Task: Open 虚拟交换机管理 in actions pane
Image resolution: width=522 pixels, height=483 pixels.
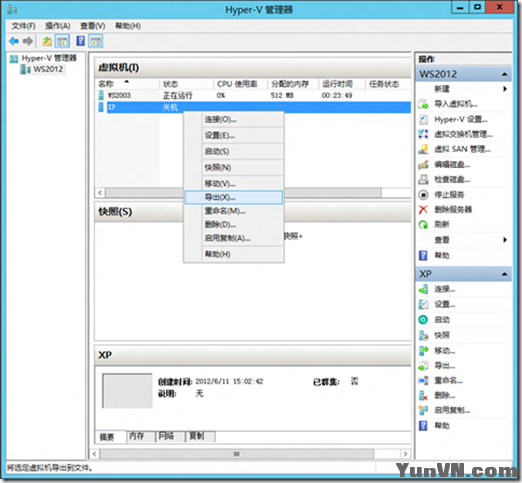Action: click(463, 134)
